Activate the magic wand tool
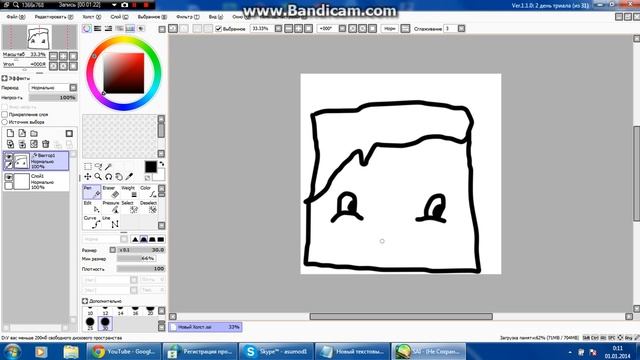The width and height of the screenshot is (640, 360). (x=109, y=167)
